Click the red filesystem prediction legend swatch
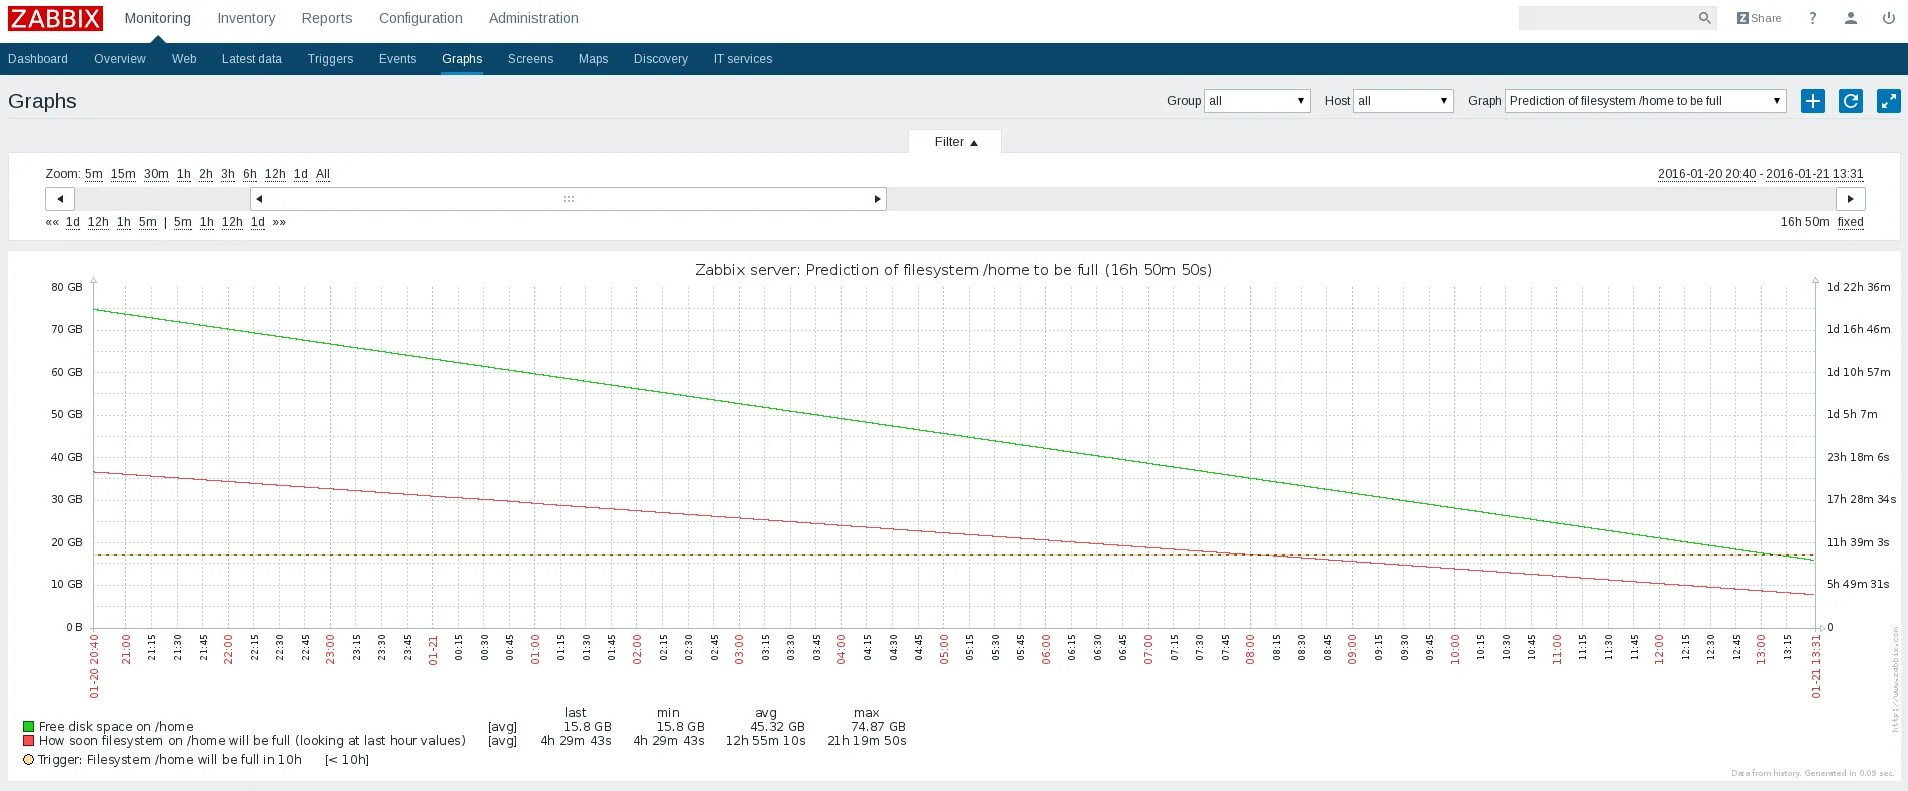Viewport: 1908px width, 791px height. pyautogui.click(x=29, y=741)
